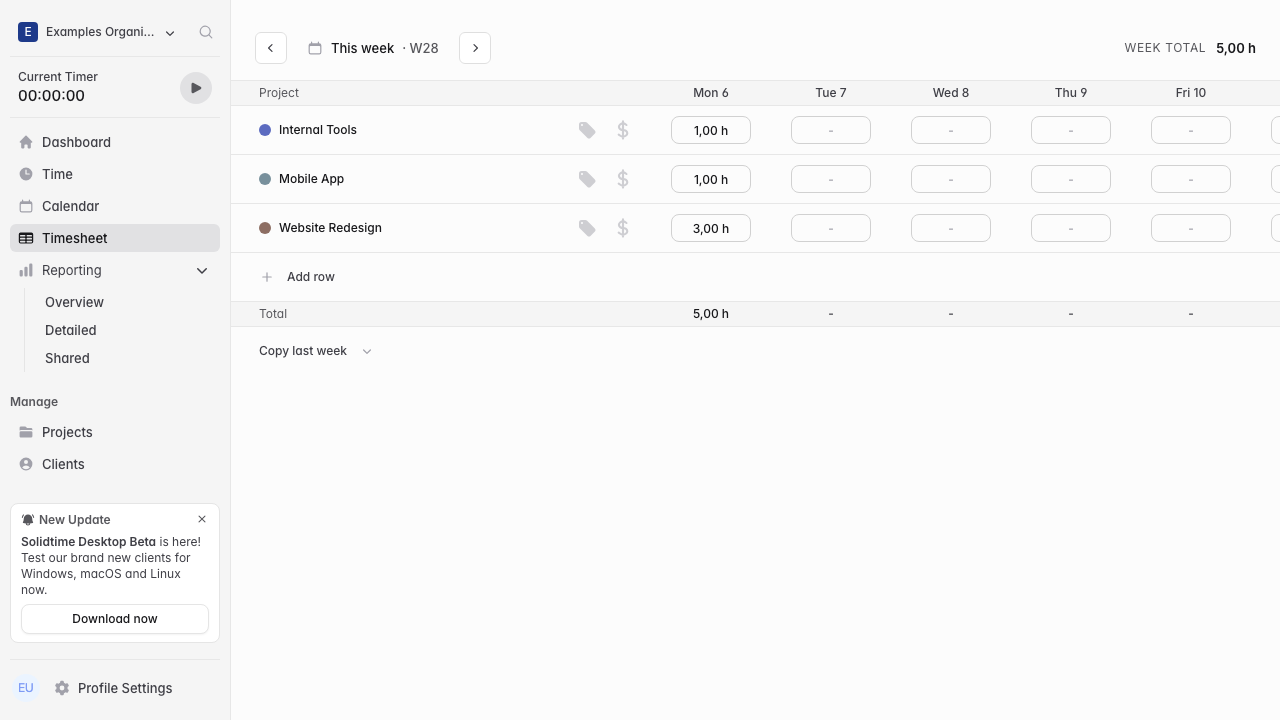The image size is (1280, 720).
Task: Toggle billable dollar icon for Internal Tools
Action: tap(623, 130)
